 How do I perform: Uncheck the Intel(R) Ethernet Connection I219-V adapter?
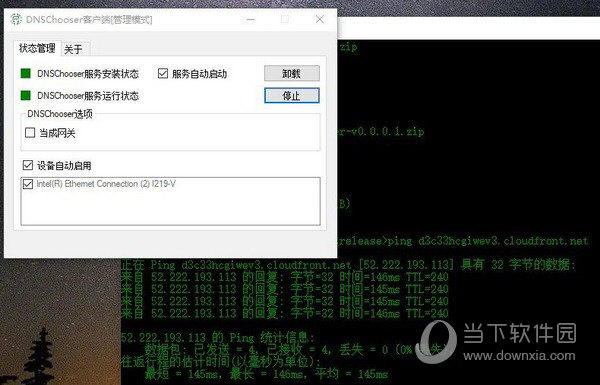(x=28, y=184)
